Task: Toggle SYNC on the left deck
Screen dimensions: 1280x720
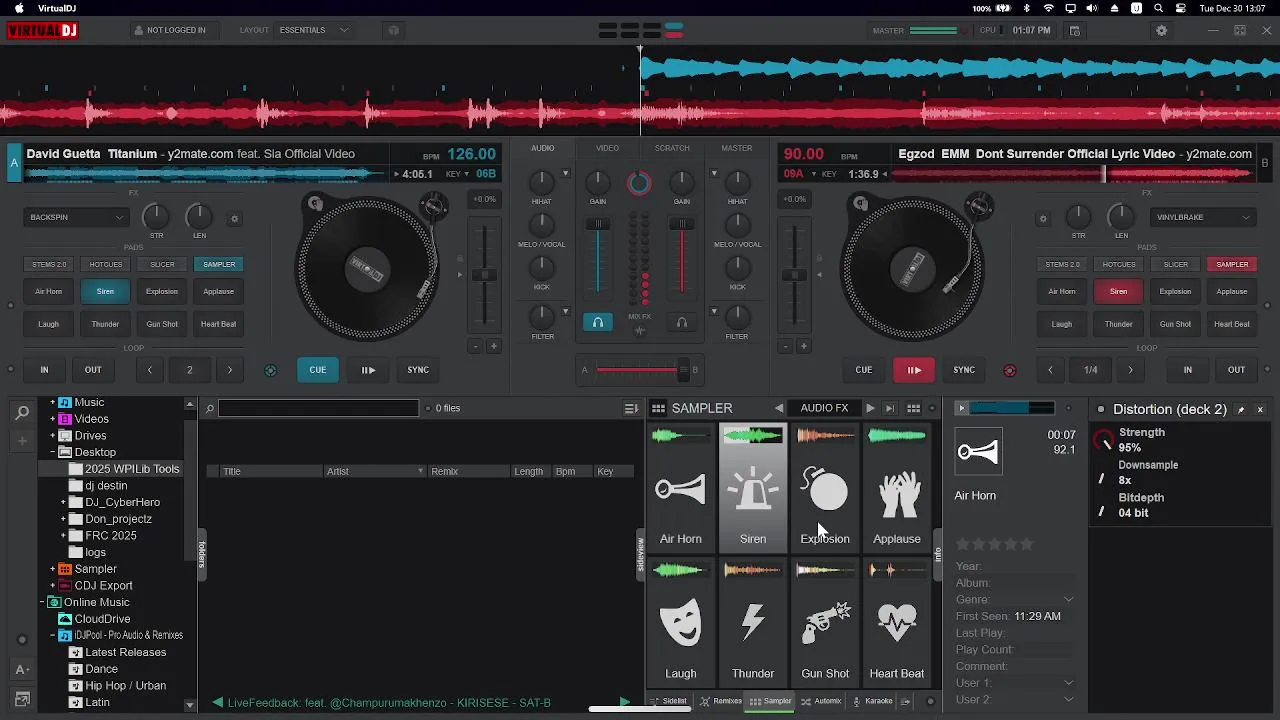Action: pos(418,370)
